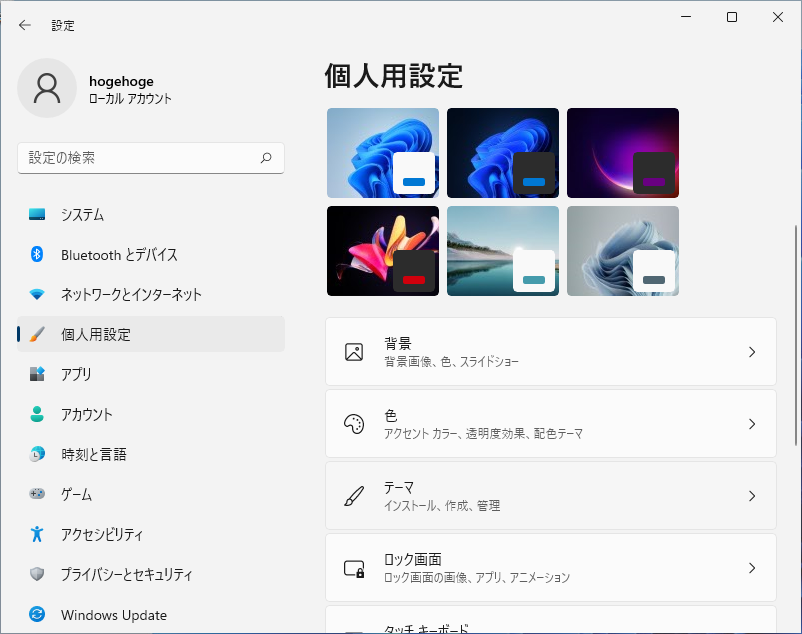Click the paintbrush icon beside 個人用設定
802x634 pixels.
point(37,334)
